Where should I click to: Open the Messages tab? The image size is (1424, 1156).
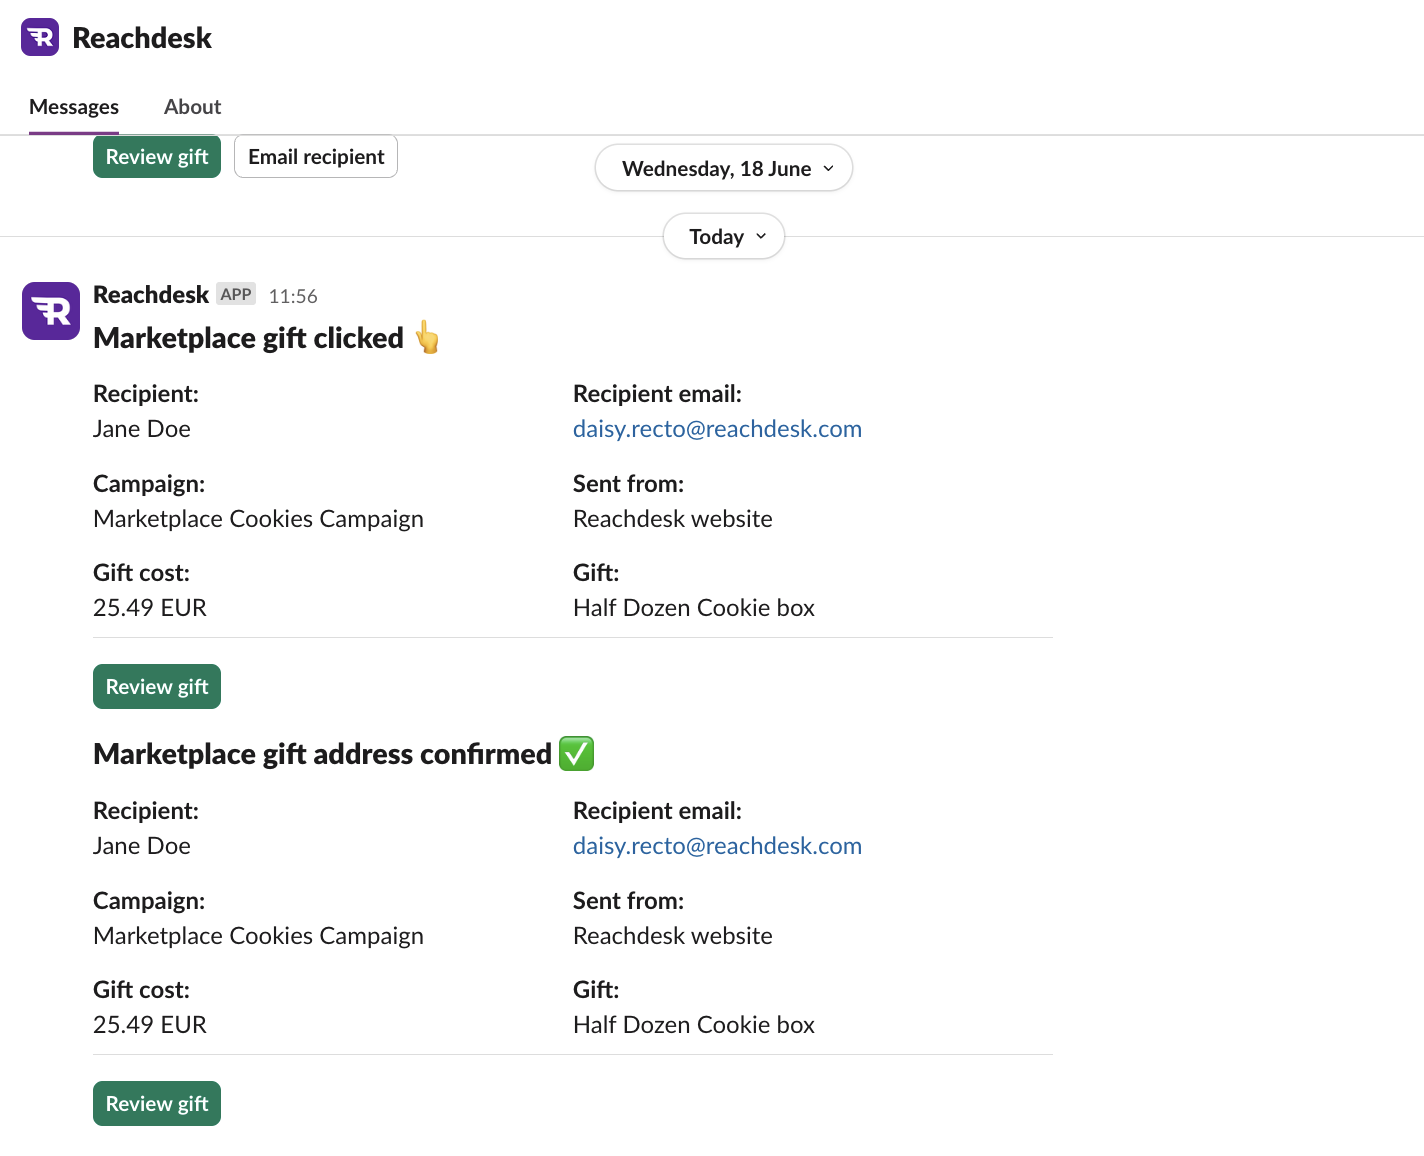tap(74, 107)
